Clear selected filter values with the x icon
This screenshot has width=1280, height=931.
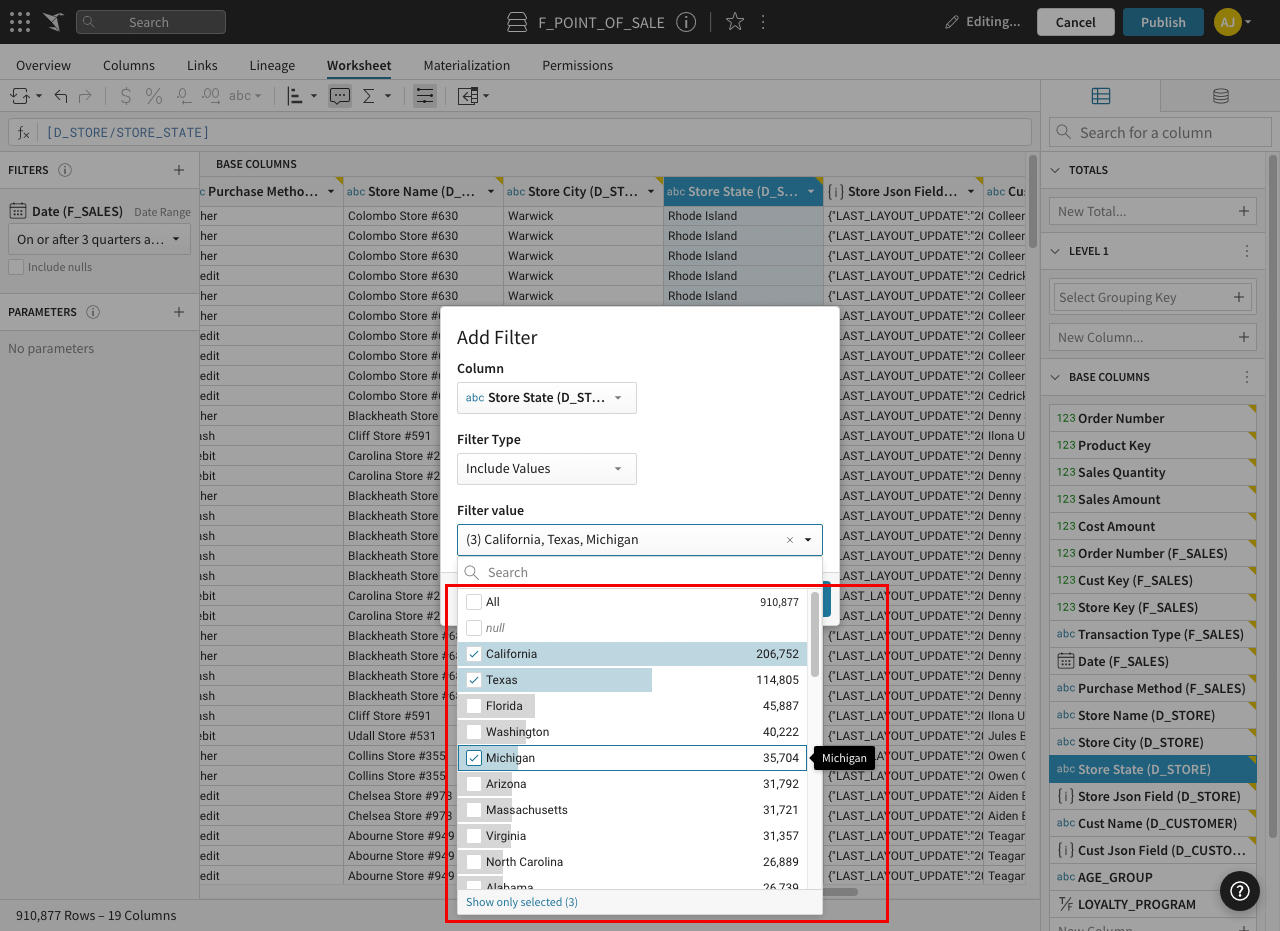[789, 540]
